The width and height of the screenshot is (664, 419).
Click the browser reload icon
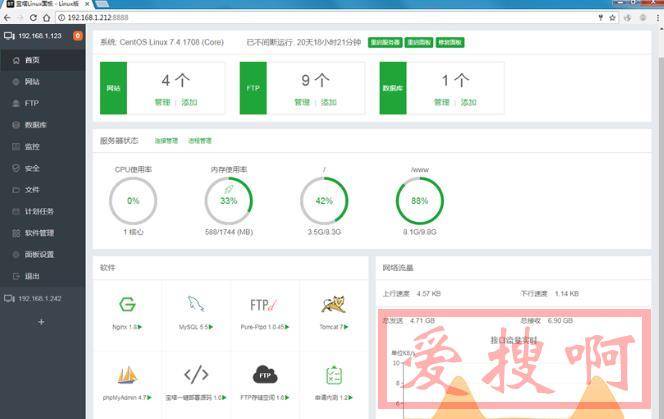[x=33, y=18]
